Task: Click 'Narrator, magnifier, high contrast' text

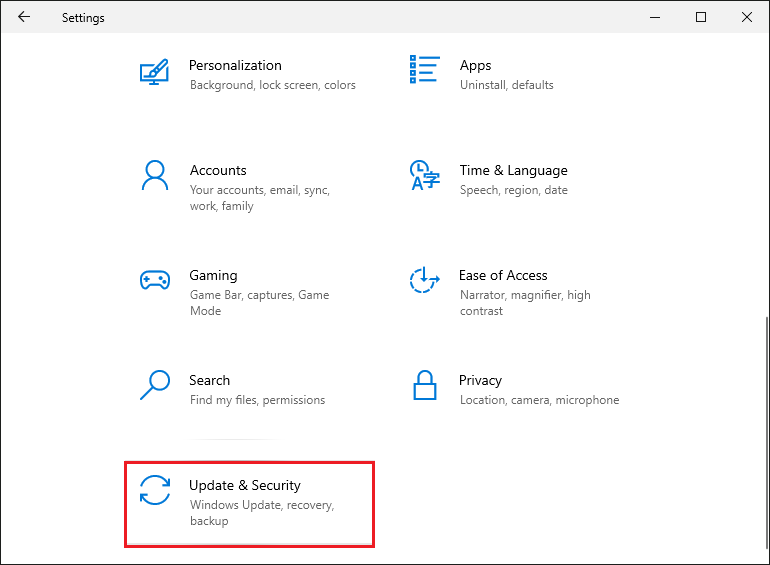Action: [525, 303]
